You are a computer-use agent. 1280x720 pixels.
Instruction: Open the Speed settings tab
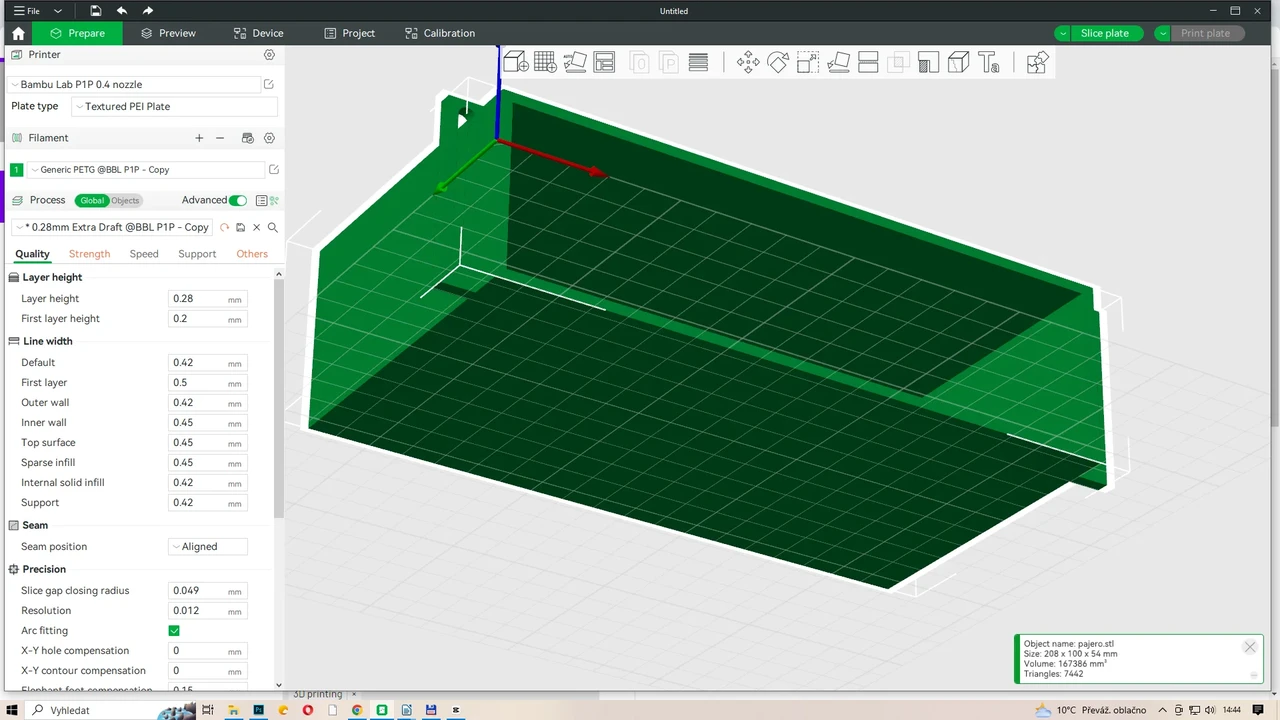click(144, 254)
